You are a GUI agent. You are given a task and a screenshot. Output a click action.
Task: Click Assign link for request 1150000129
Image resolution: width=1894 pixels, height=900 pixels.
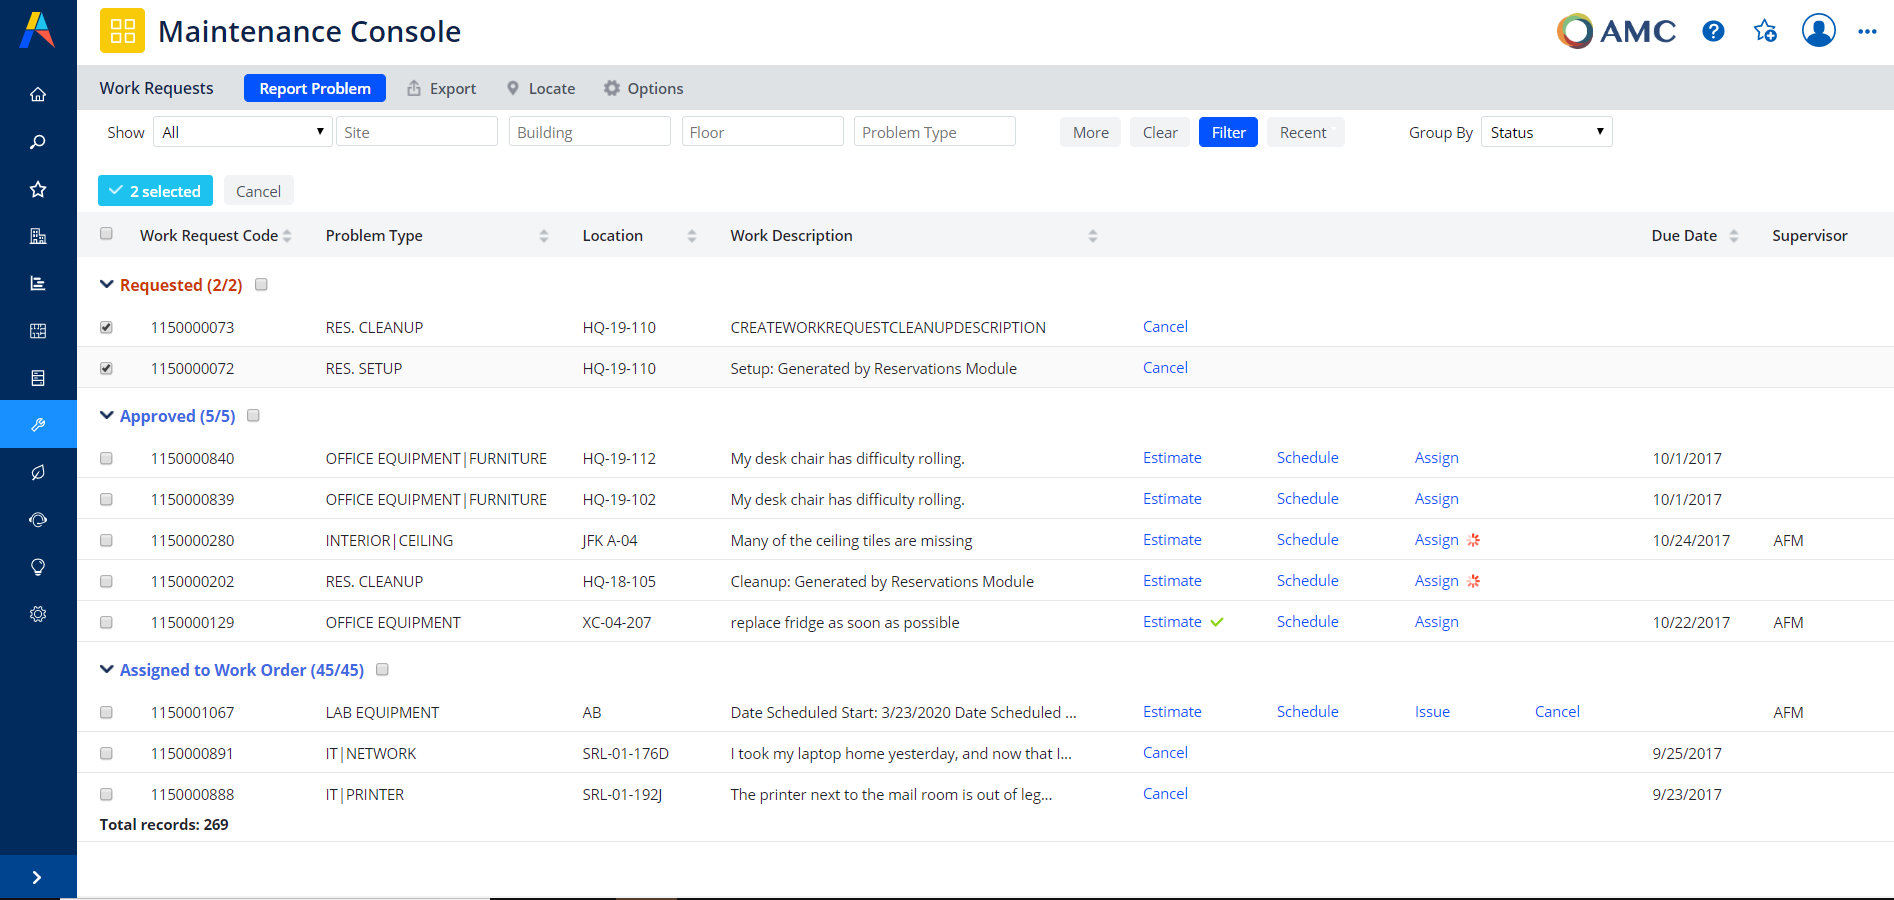1436,622
